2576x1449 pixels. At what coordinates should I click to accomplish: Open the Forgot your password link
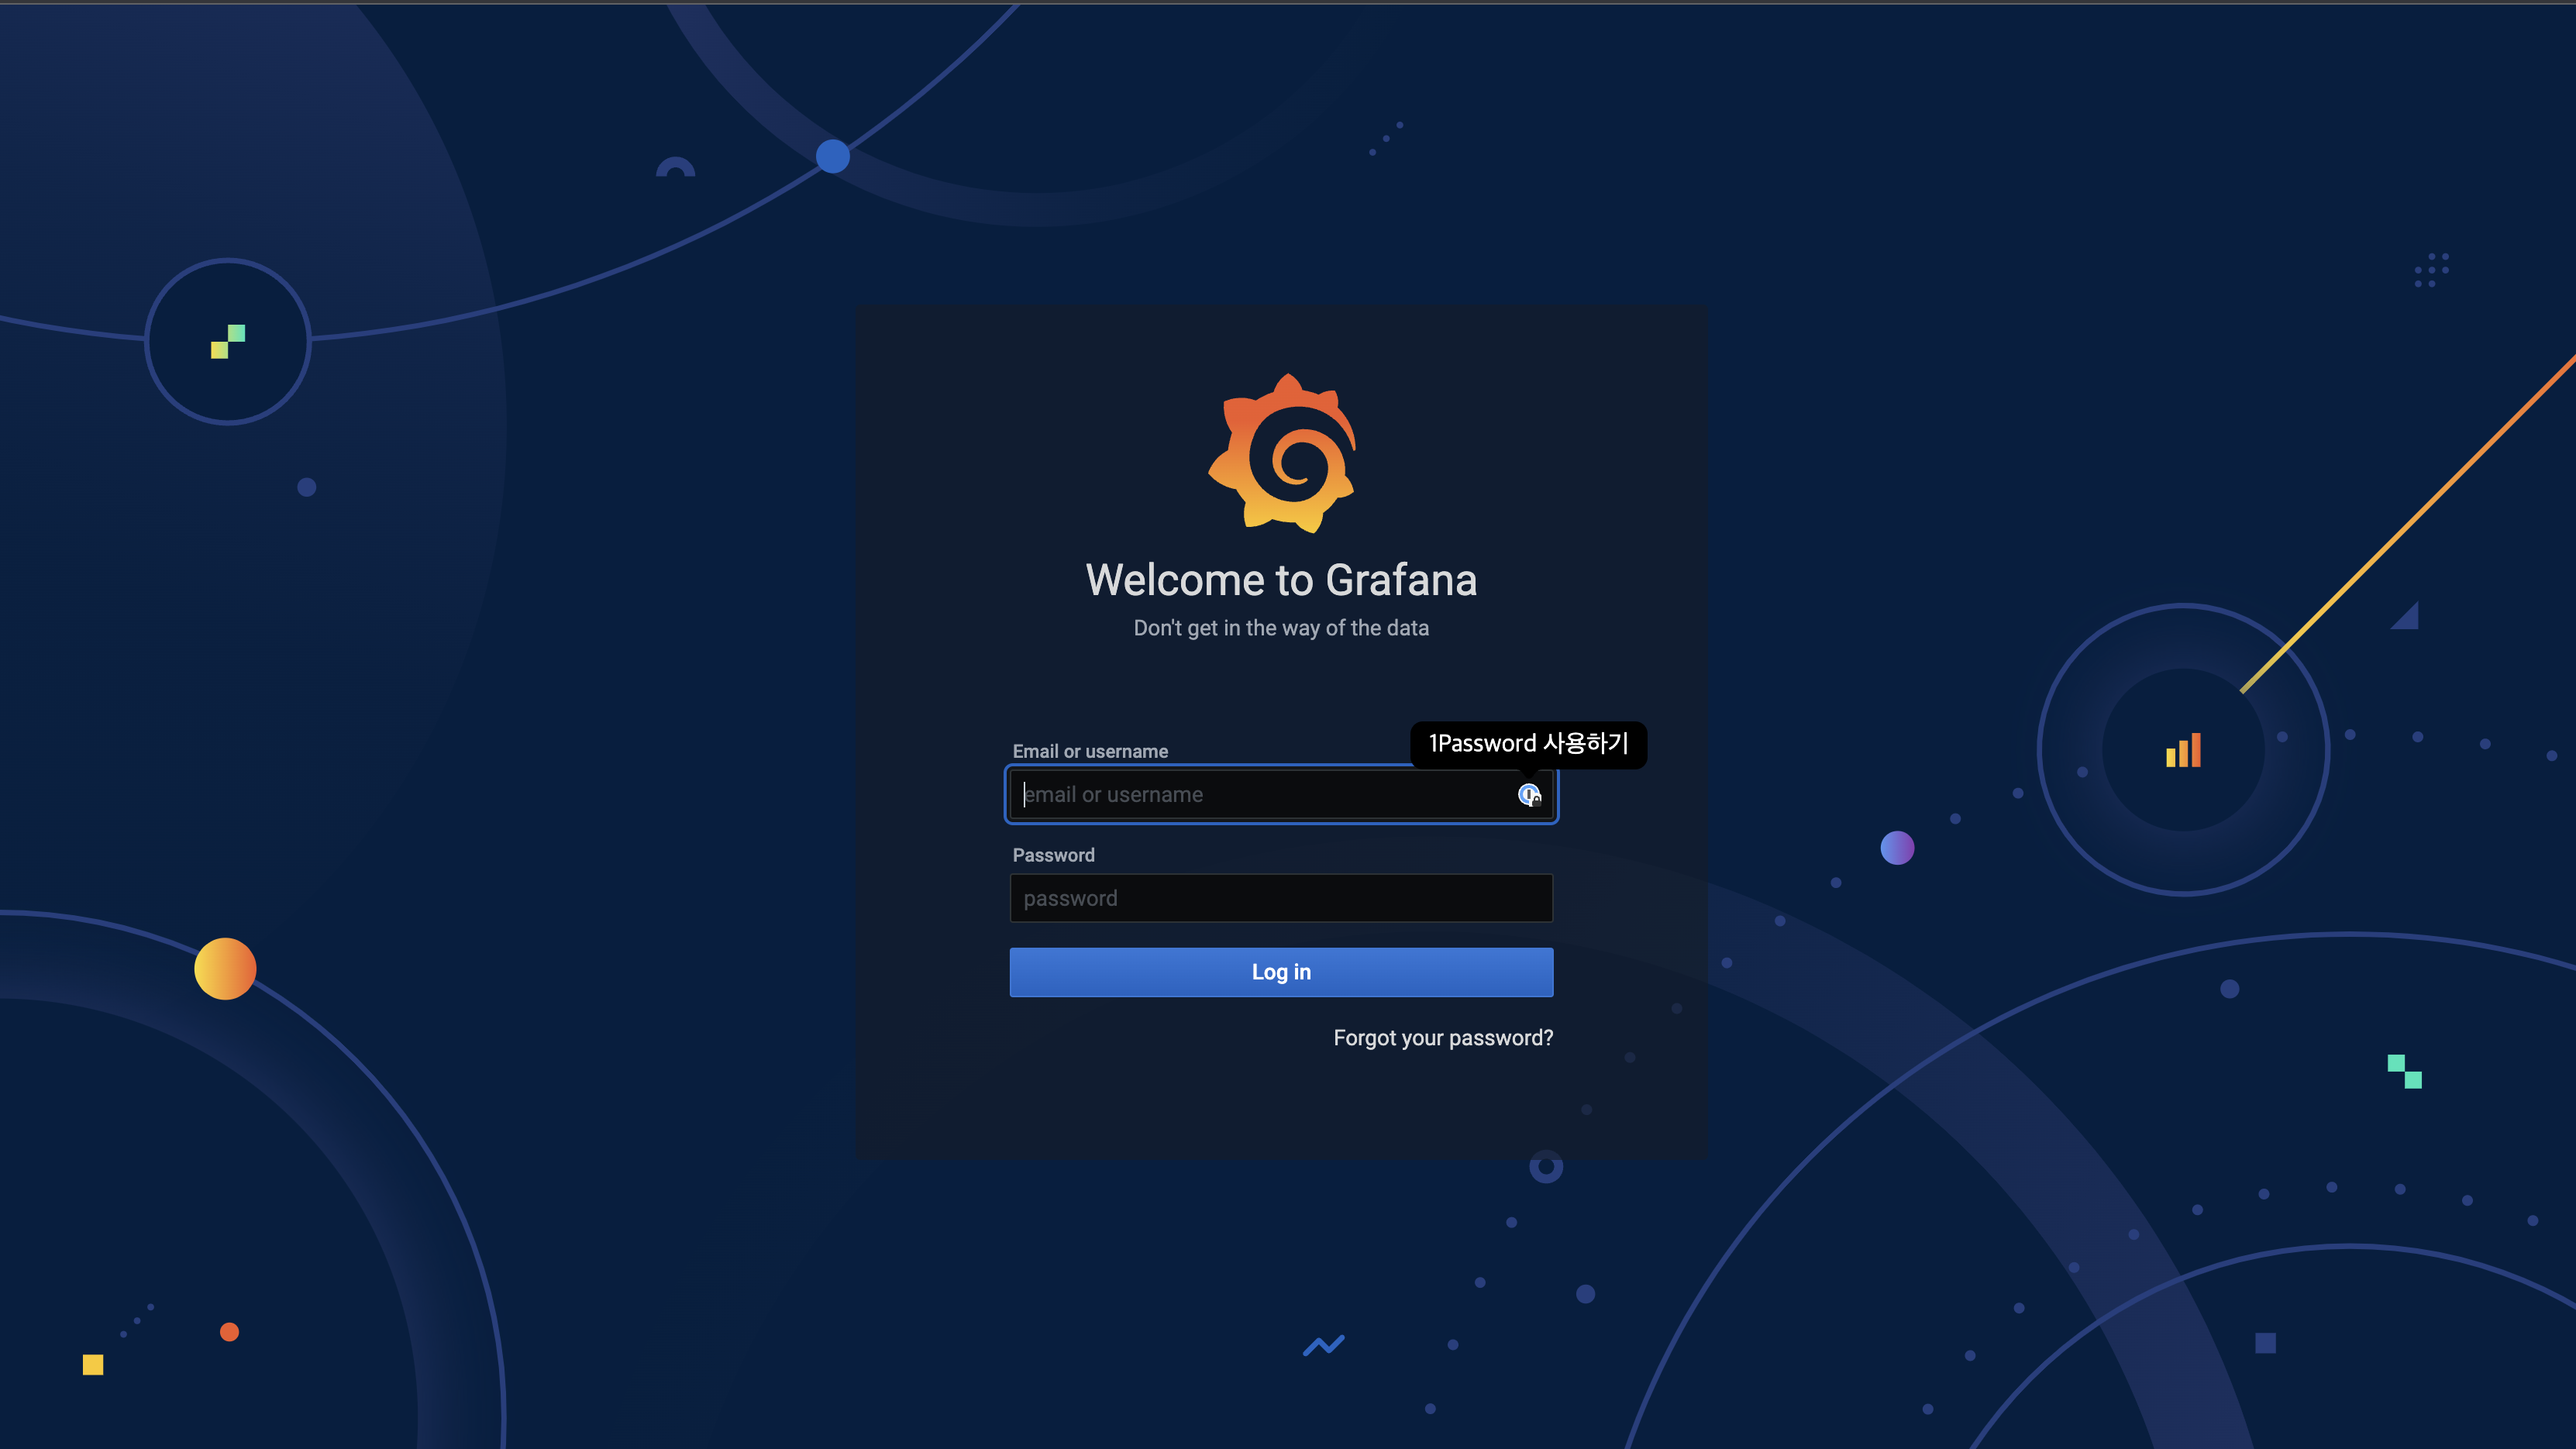coord(1443,1038)
